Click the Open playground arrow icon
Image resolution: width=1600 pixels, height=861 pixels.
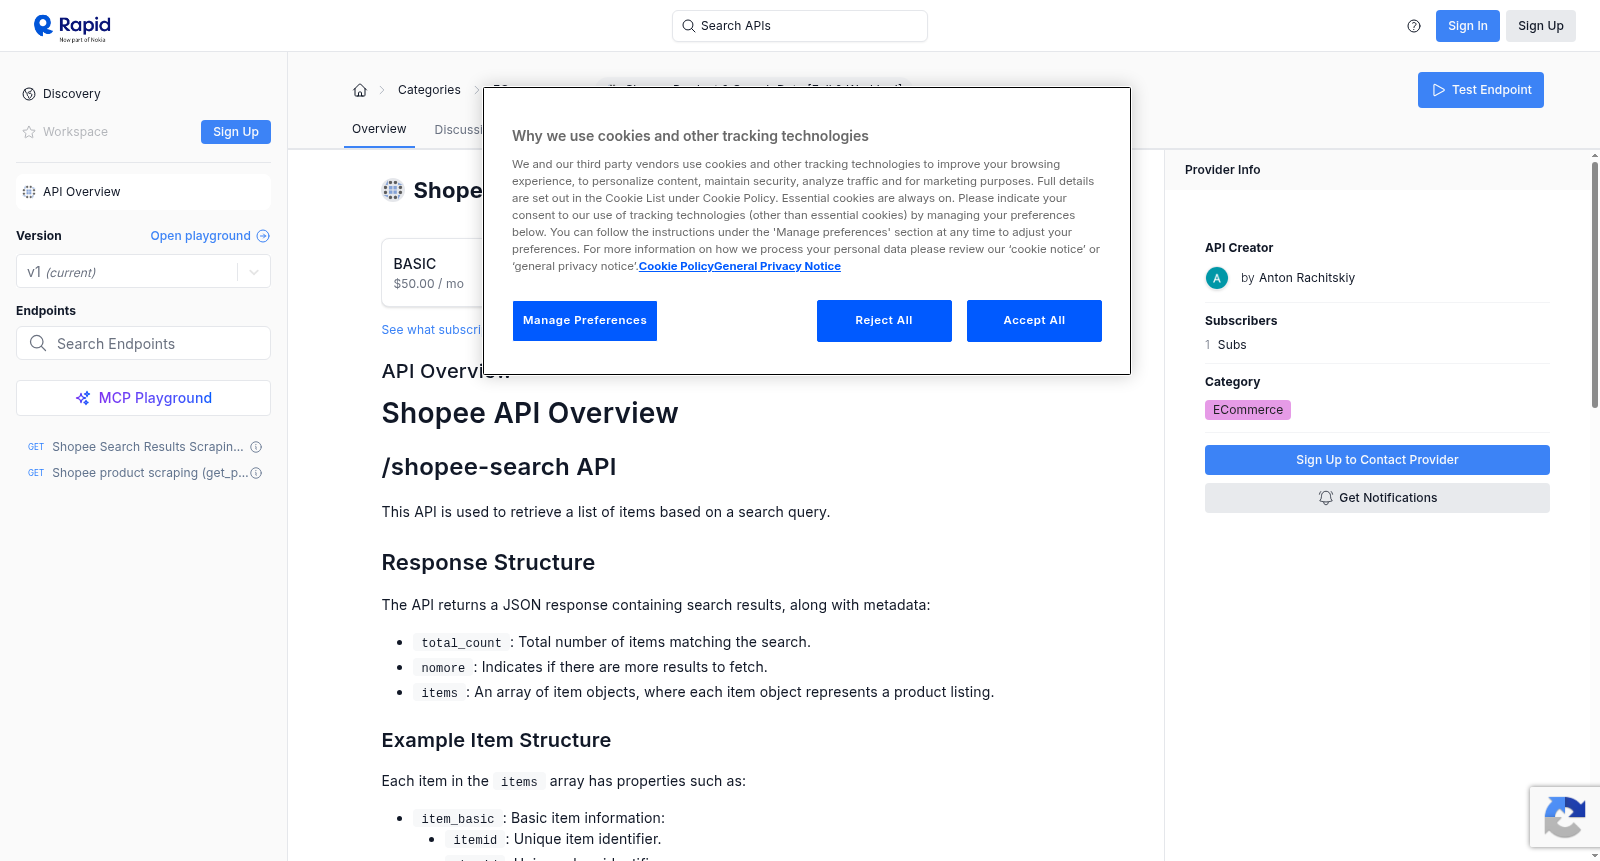[263, 236]
